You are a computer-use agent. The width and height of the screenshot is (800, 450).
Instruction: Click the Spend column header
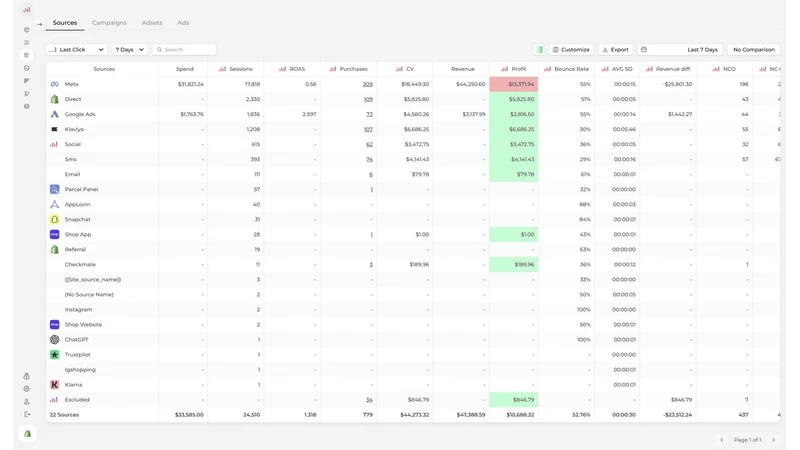click(x=185, y=69)
